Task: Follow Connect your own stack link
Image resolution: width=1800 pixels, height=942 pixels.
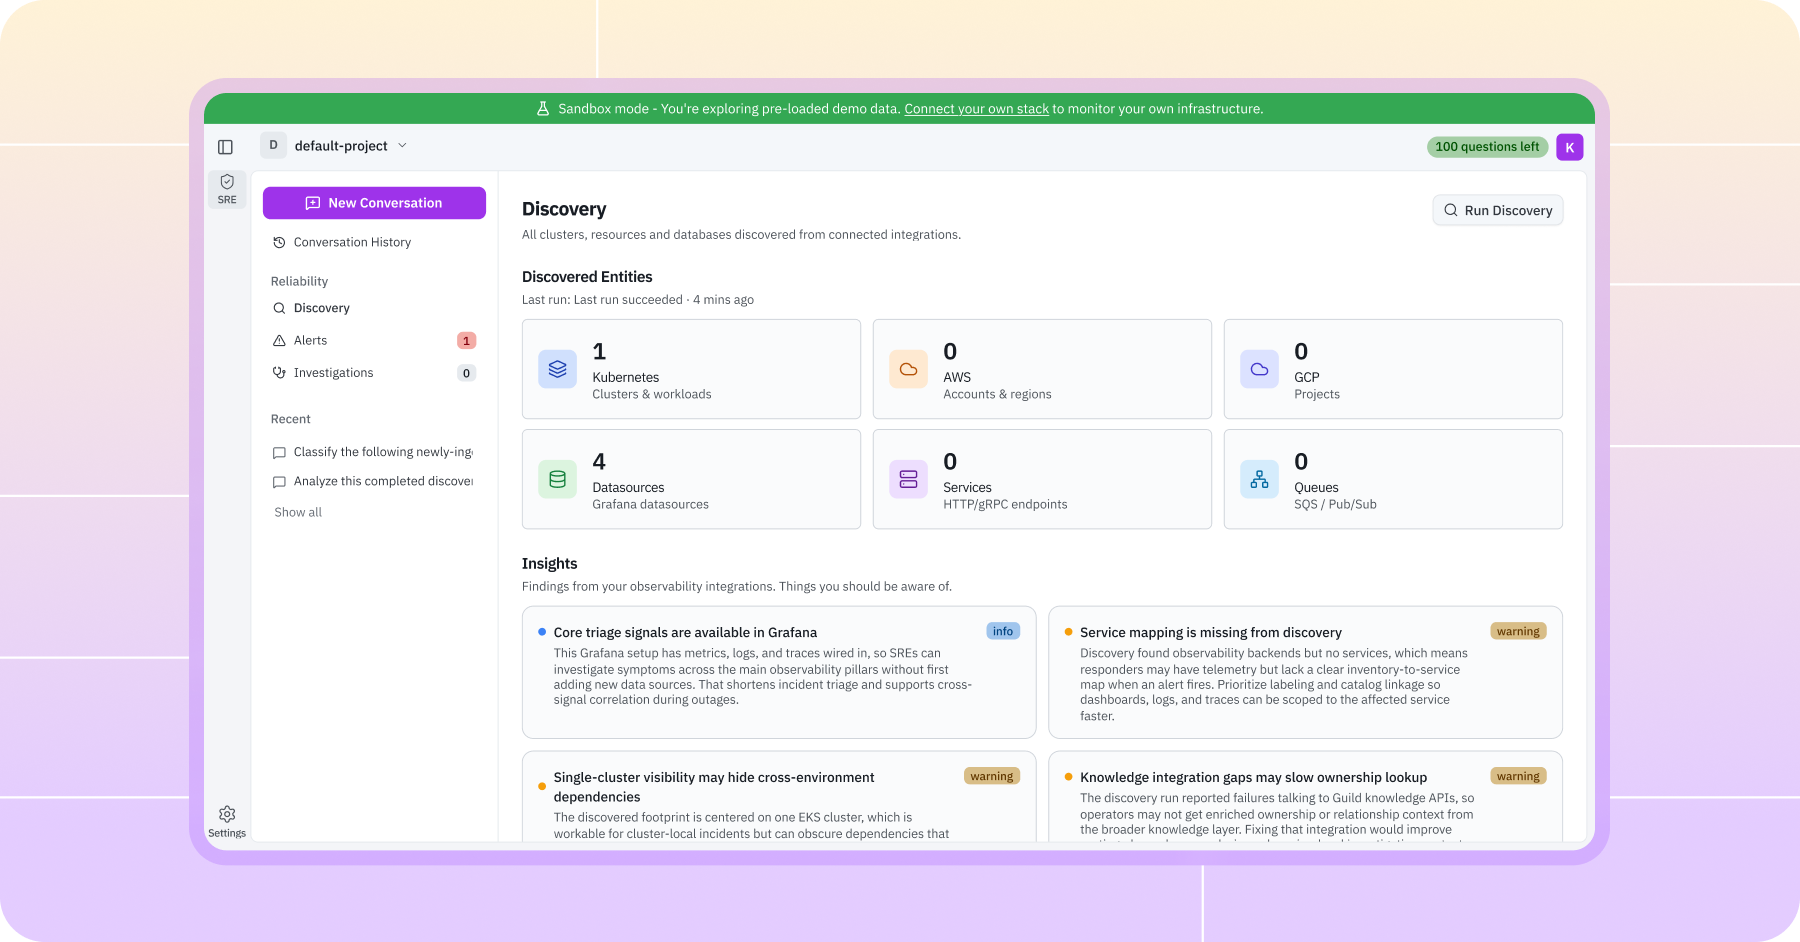Action: 976,109
